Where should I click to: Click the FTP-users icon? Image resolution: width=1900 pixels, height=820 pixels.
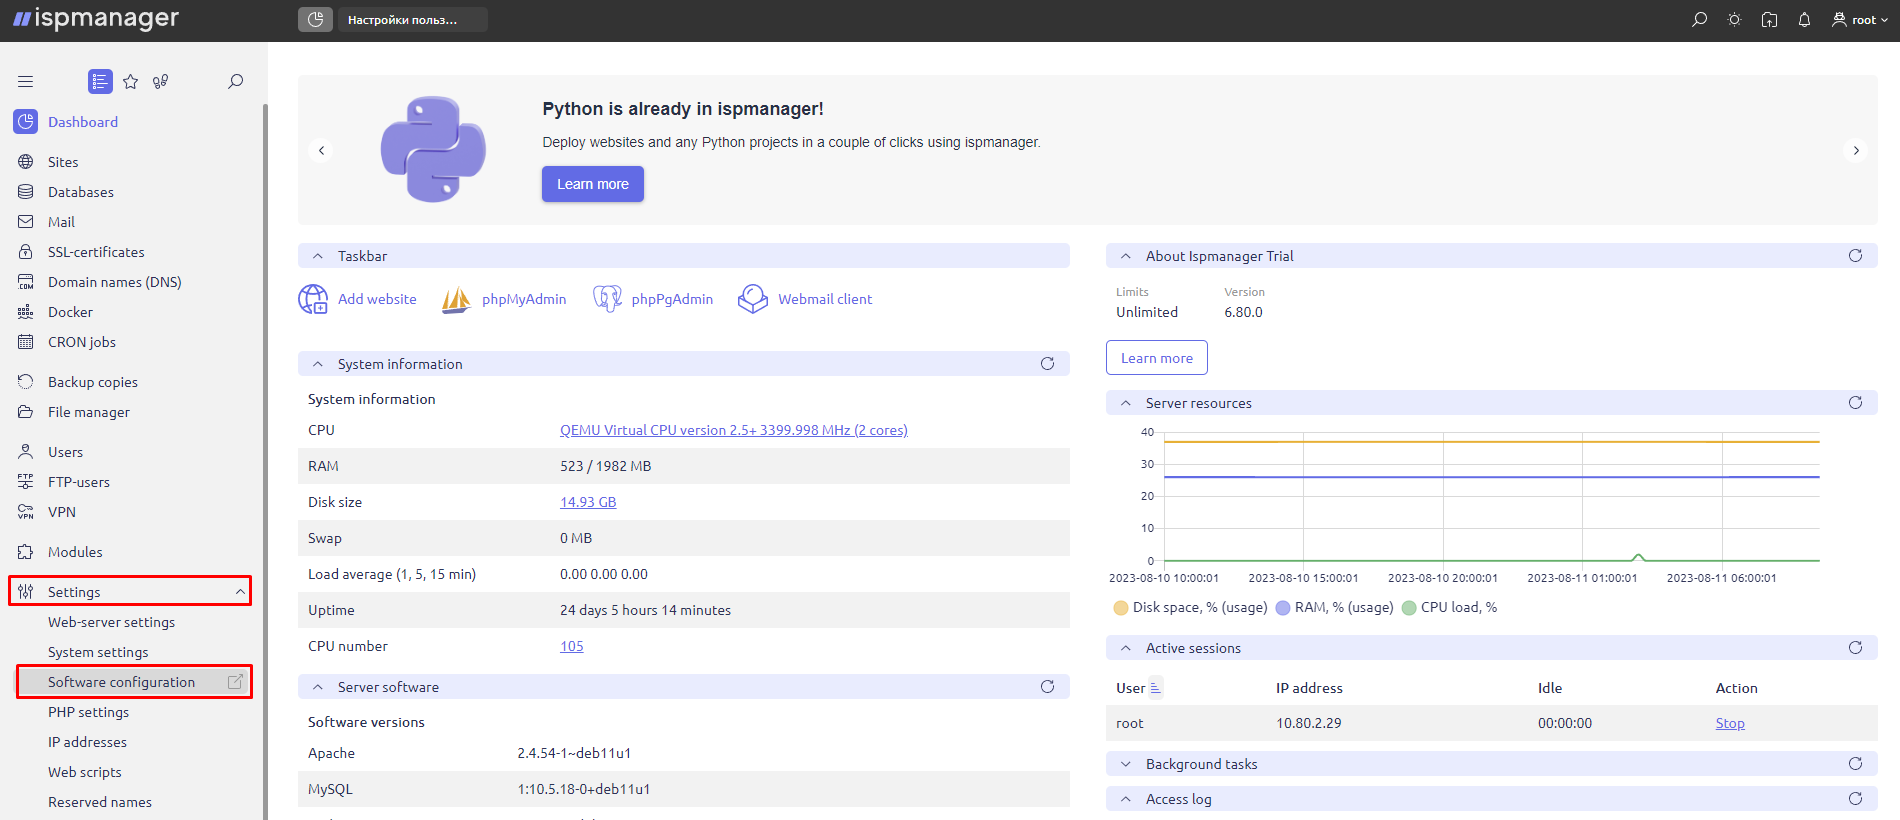pyautogui.click(x=26, y=482)
